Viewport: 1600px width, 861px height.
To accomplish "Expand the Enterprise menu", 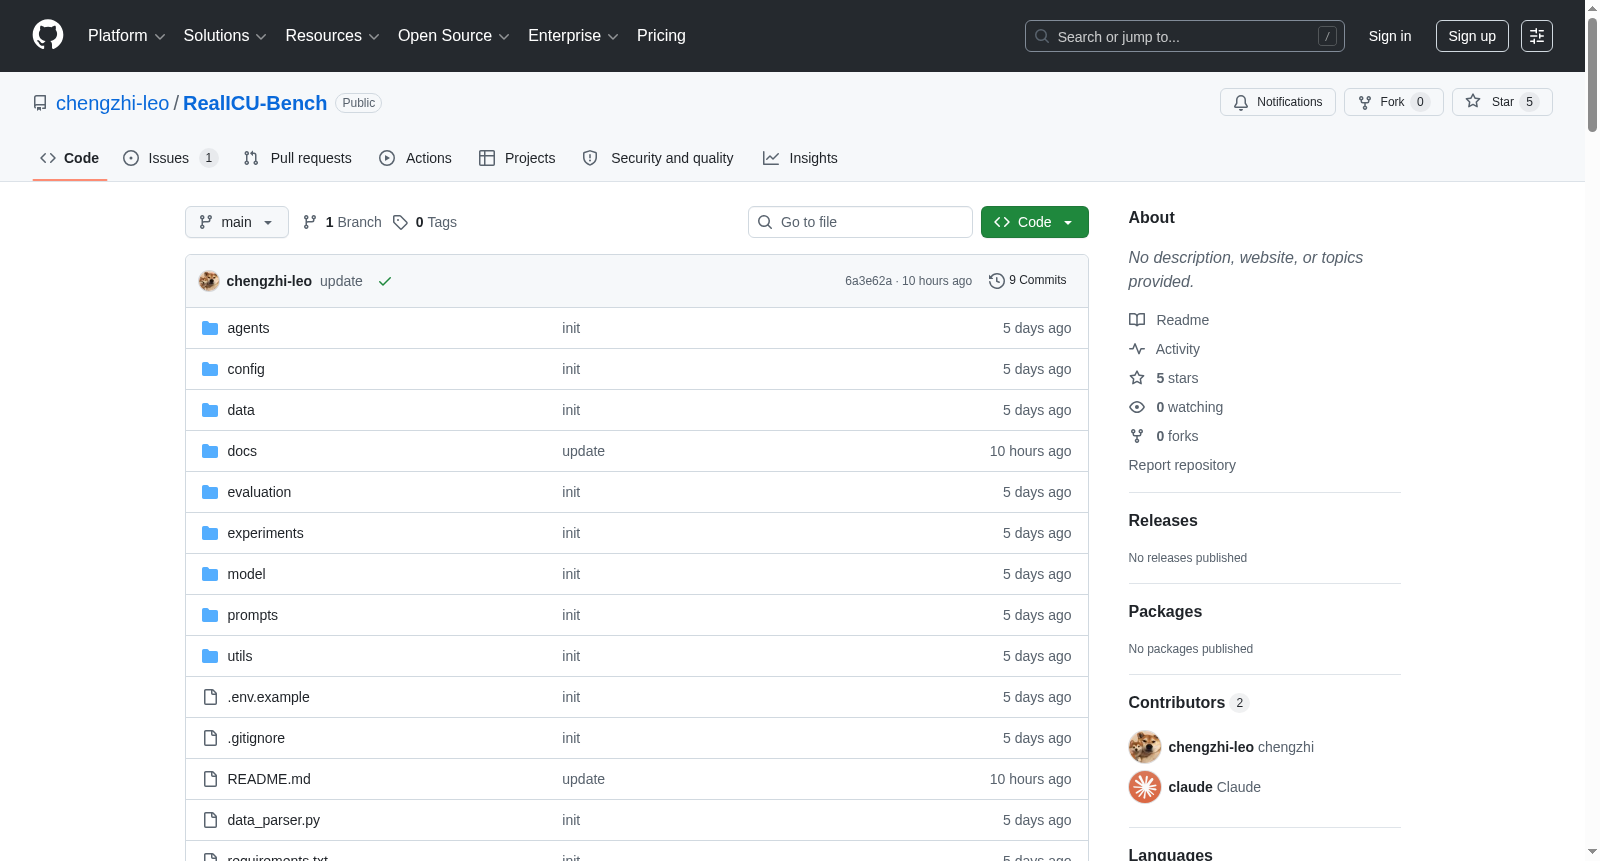I will pyautogui.click(x=573, y=36).
